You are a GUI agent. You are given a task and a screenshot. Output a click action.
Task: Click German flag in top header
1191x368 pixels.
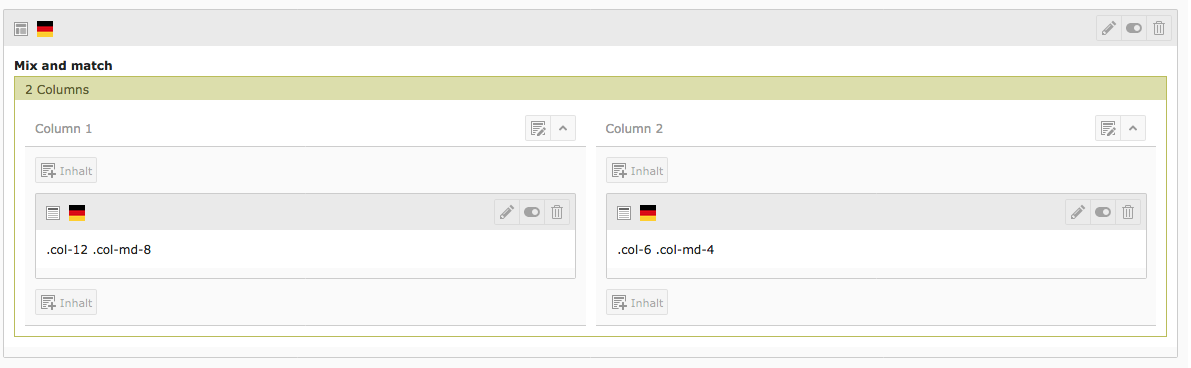[45, 29]
